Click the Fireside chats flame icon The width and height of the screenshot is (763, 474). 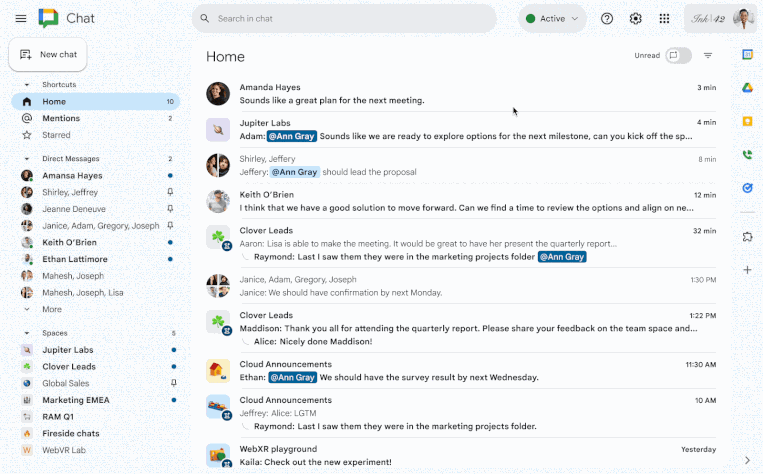tap(27, 434)
